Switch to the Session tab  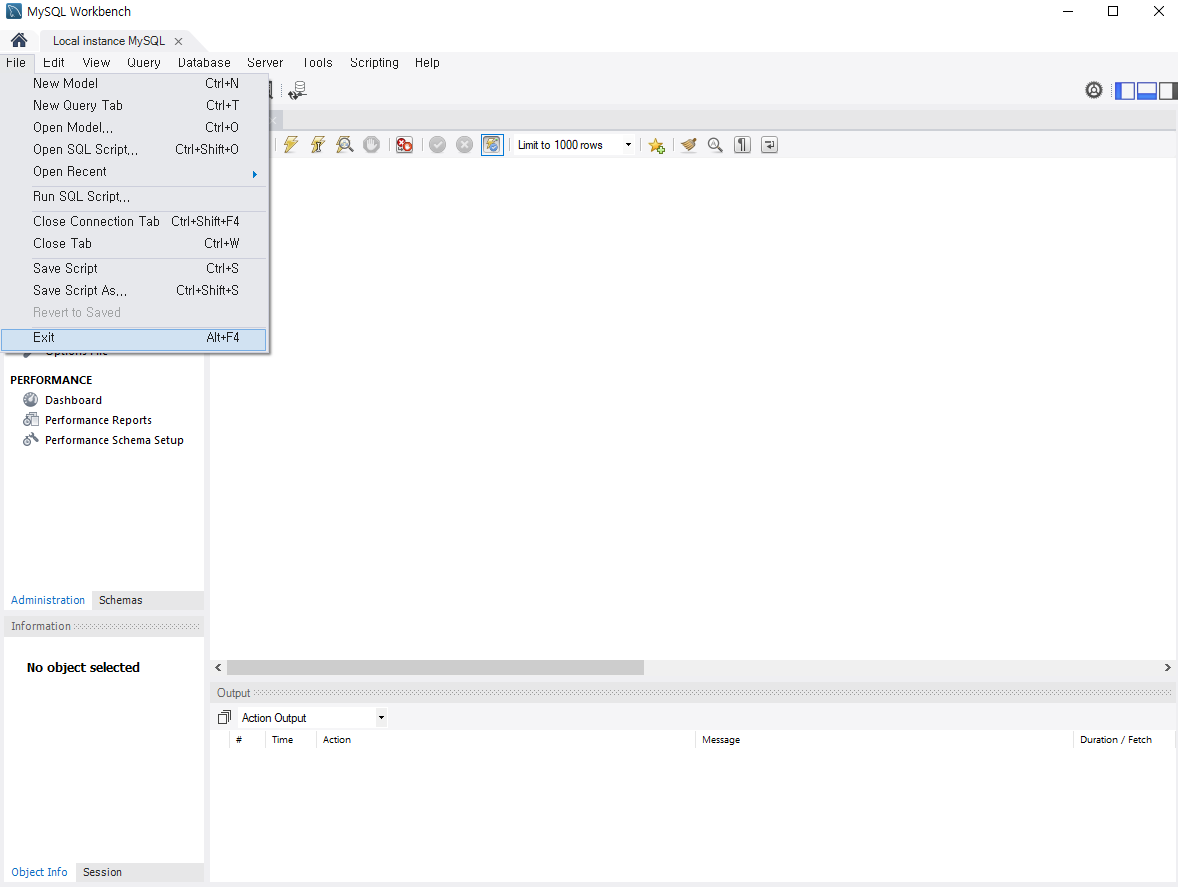pyautogui.click(x=102, y=872)
